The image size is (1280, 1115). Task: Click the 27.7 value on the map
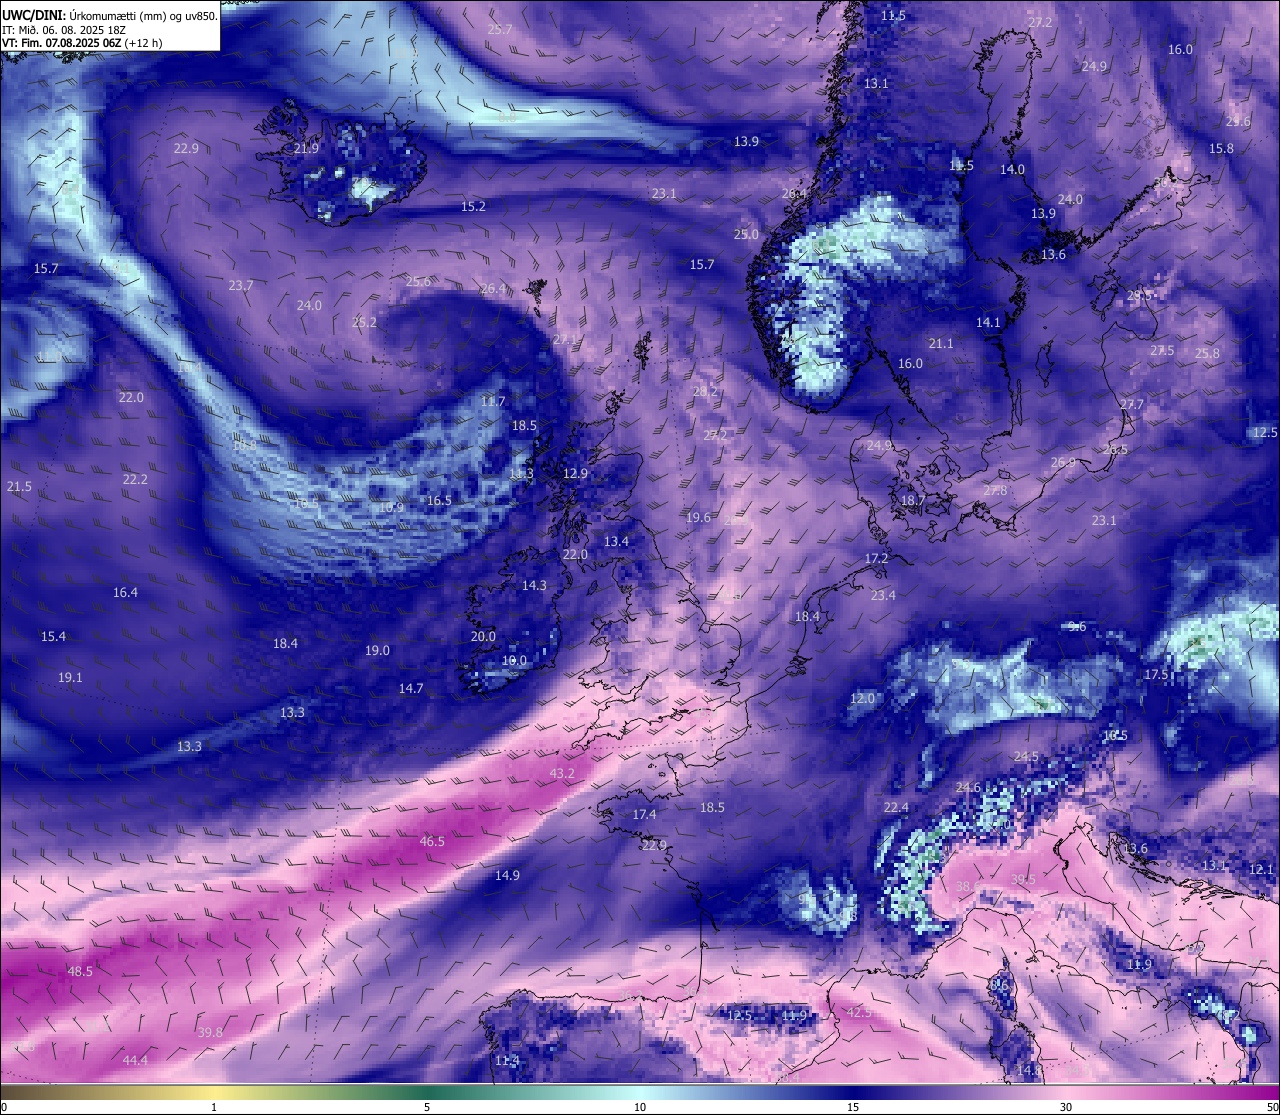pos(1131,404)
